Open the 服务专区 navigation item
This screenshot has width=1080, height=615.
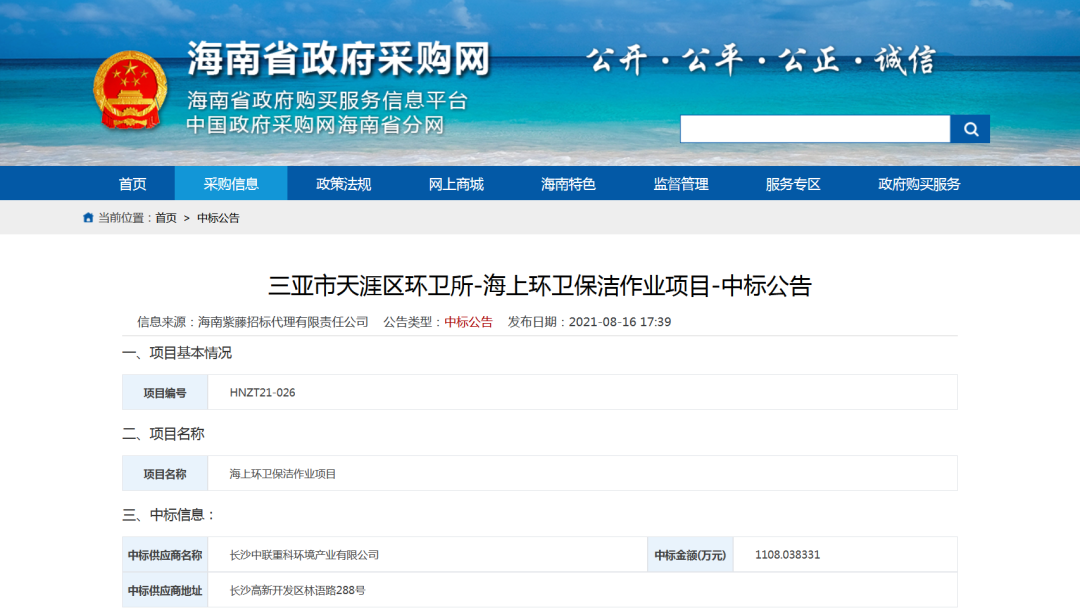[x=793, y=184]
